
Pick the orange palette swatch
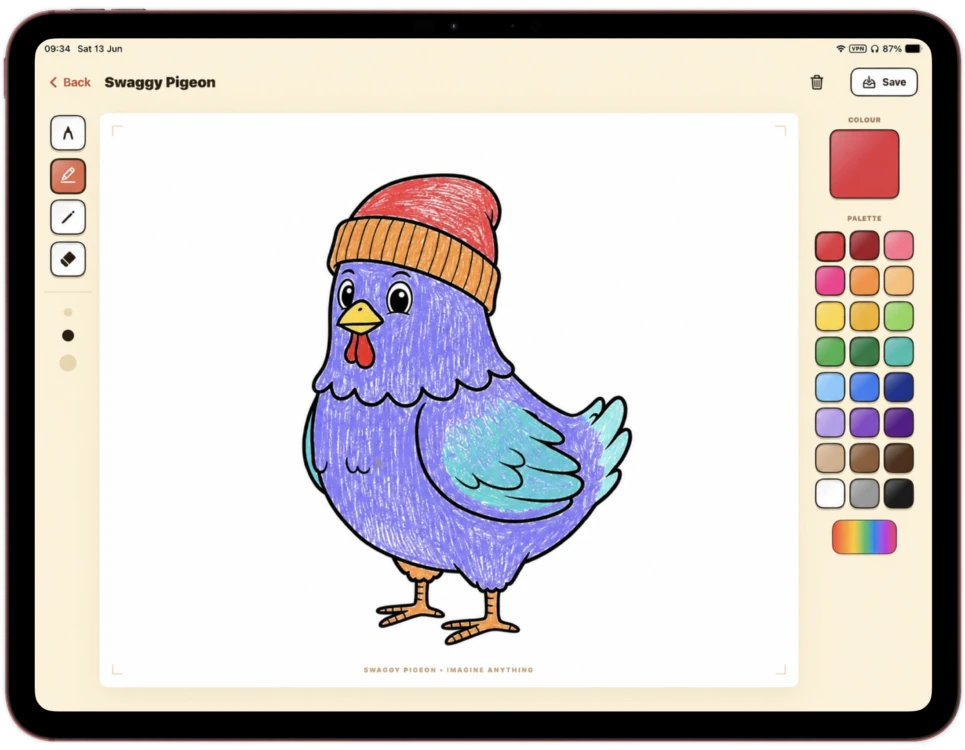864,281
